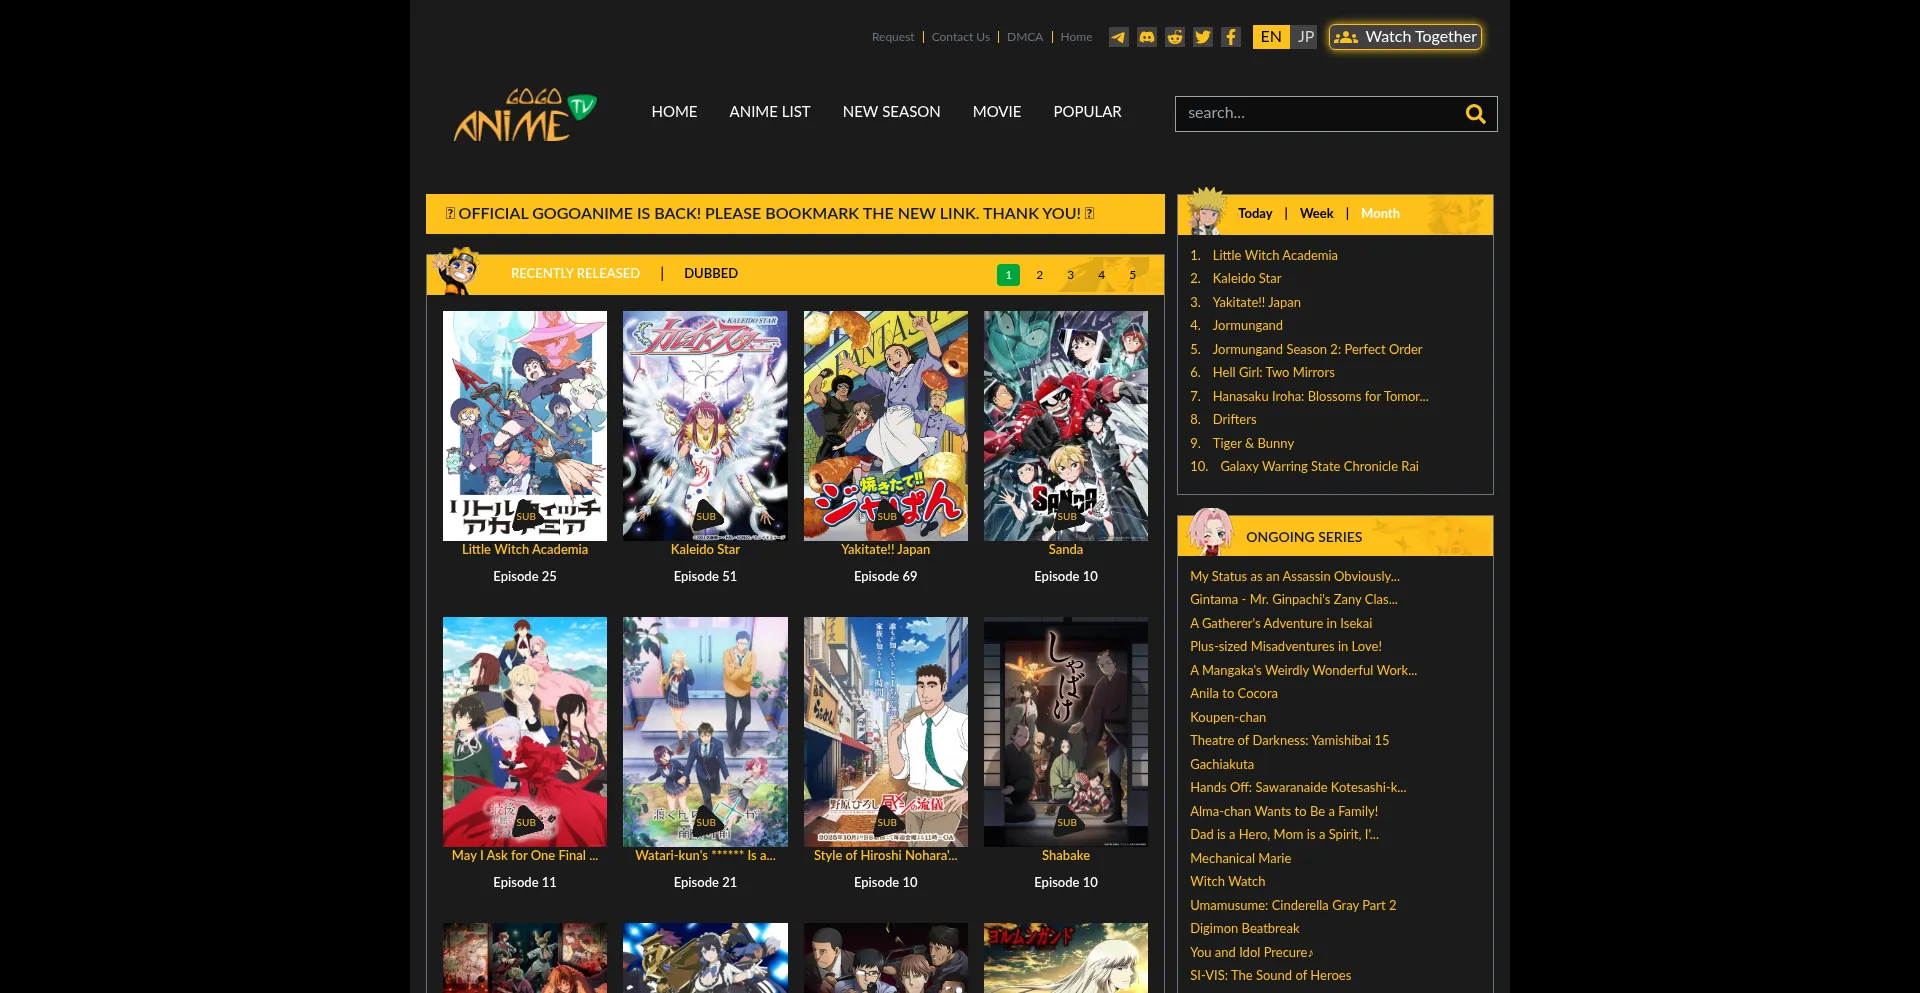Open Koupen-chan ongoing series
The width and height of the screenshot is (1920, 993).
click(1227, 718)
